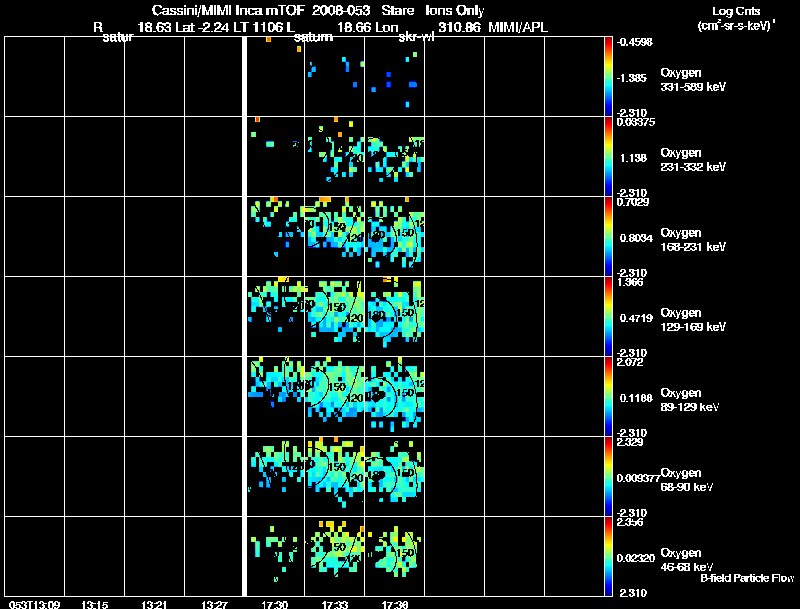
Task: Select the colorbar value '0.009377'
Action: click(638, 478)
